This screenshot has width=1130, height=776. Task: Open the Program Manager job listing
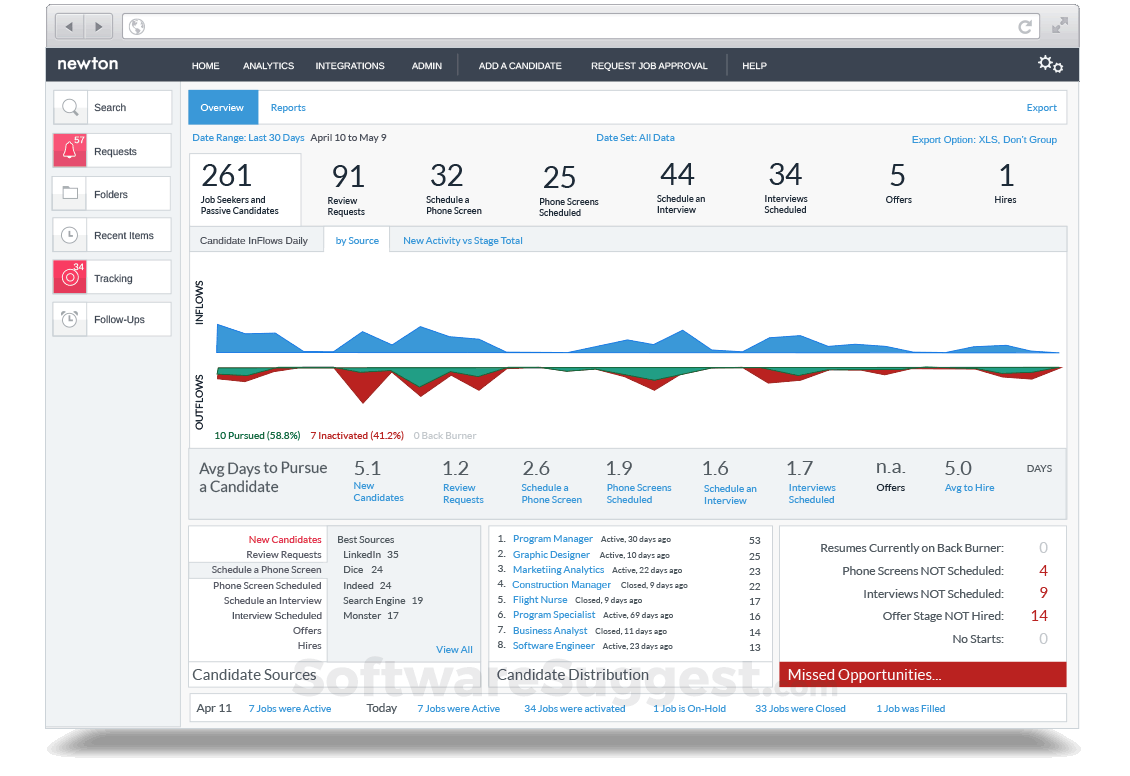pos(553,538)
